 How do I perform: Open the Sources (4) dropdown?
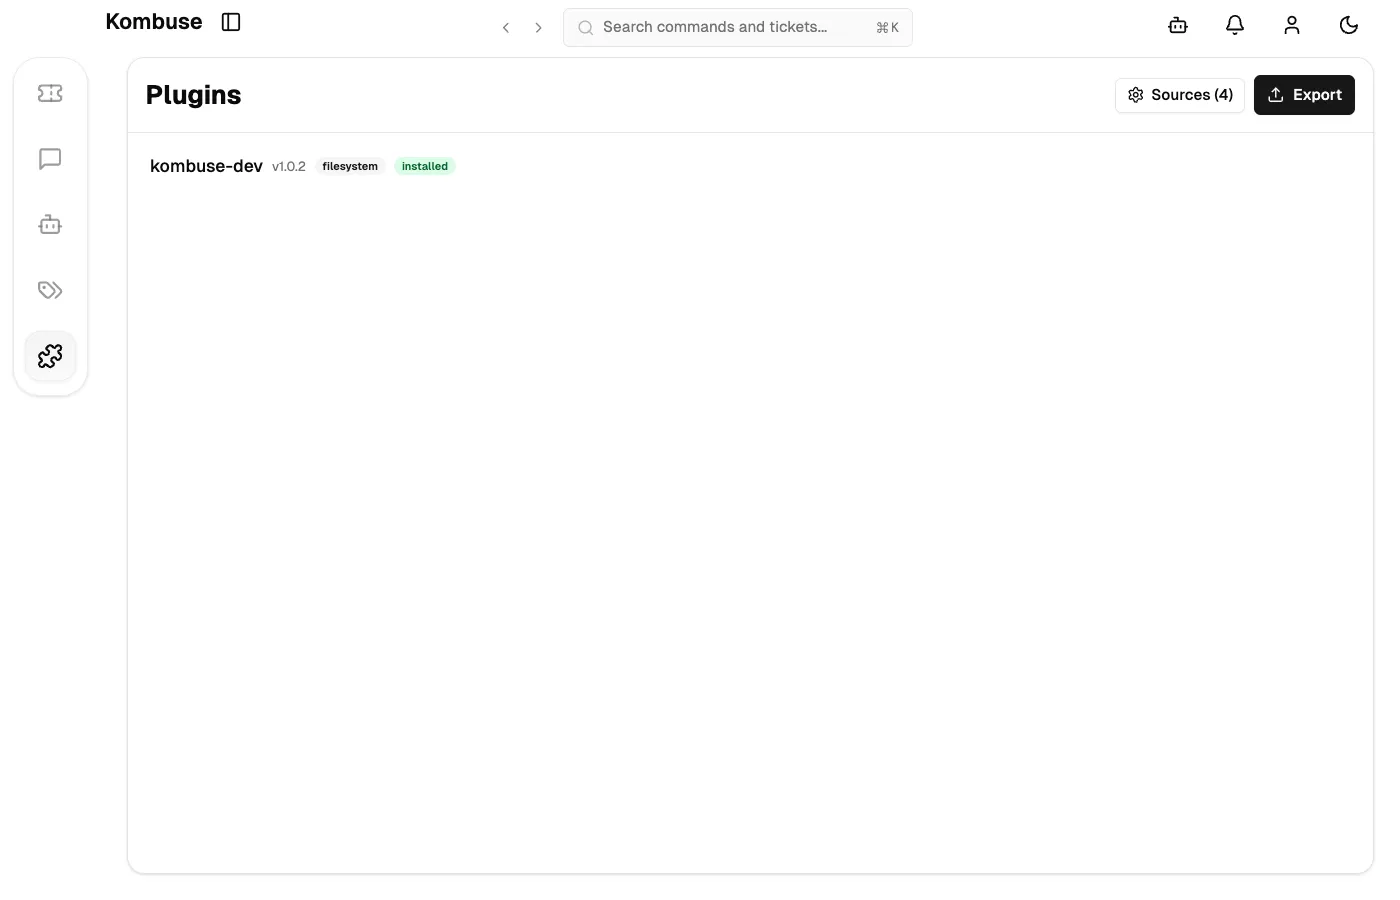1180,94
